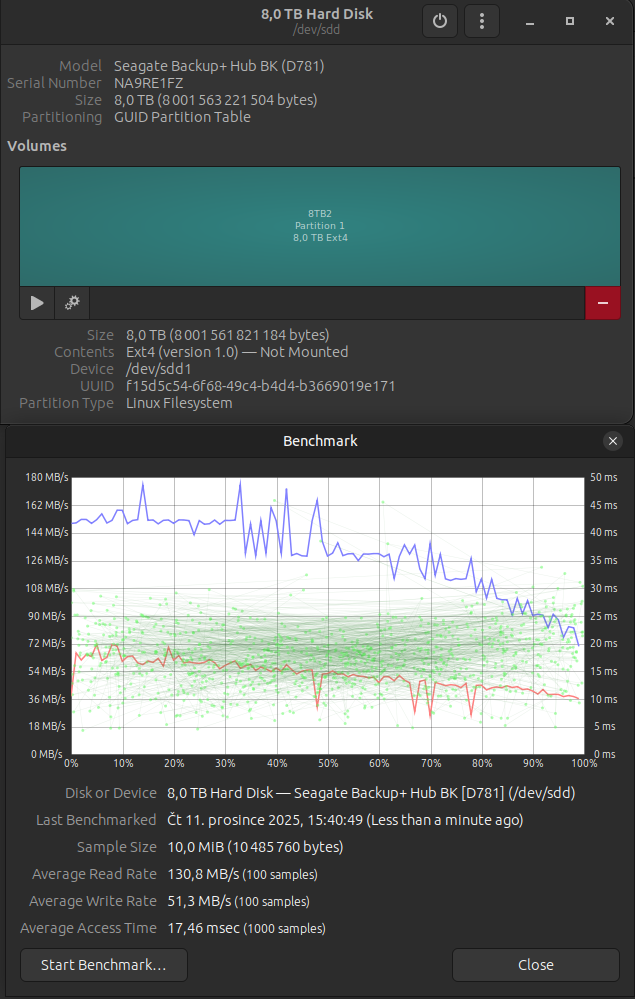635x999 pixels.
Task: Open additional partition options gear menu
Action: coord(72,303)
